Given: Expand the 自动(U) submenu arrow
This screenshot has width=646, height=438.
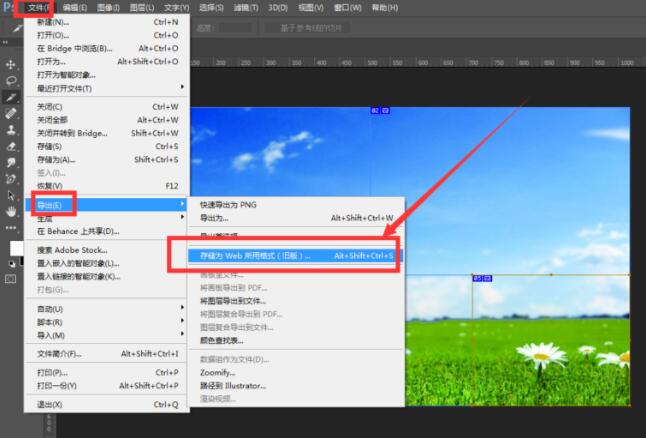Looking at the screenshot, I should [182, 307].
